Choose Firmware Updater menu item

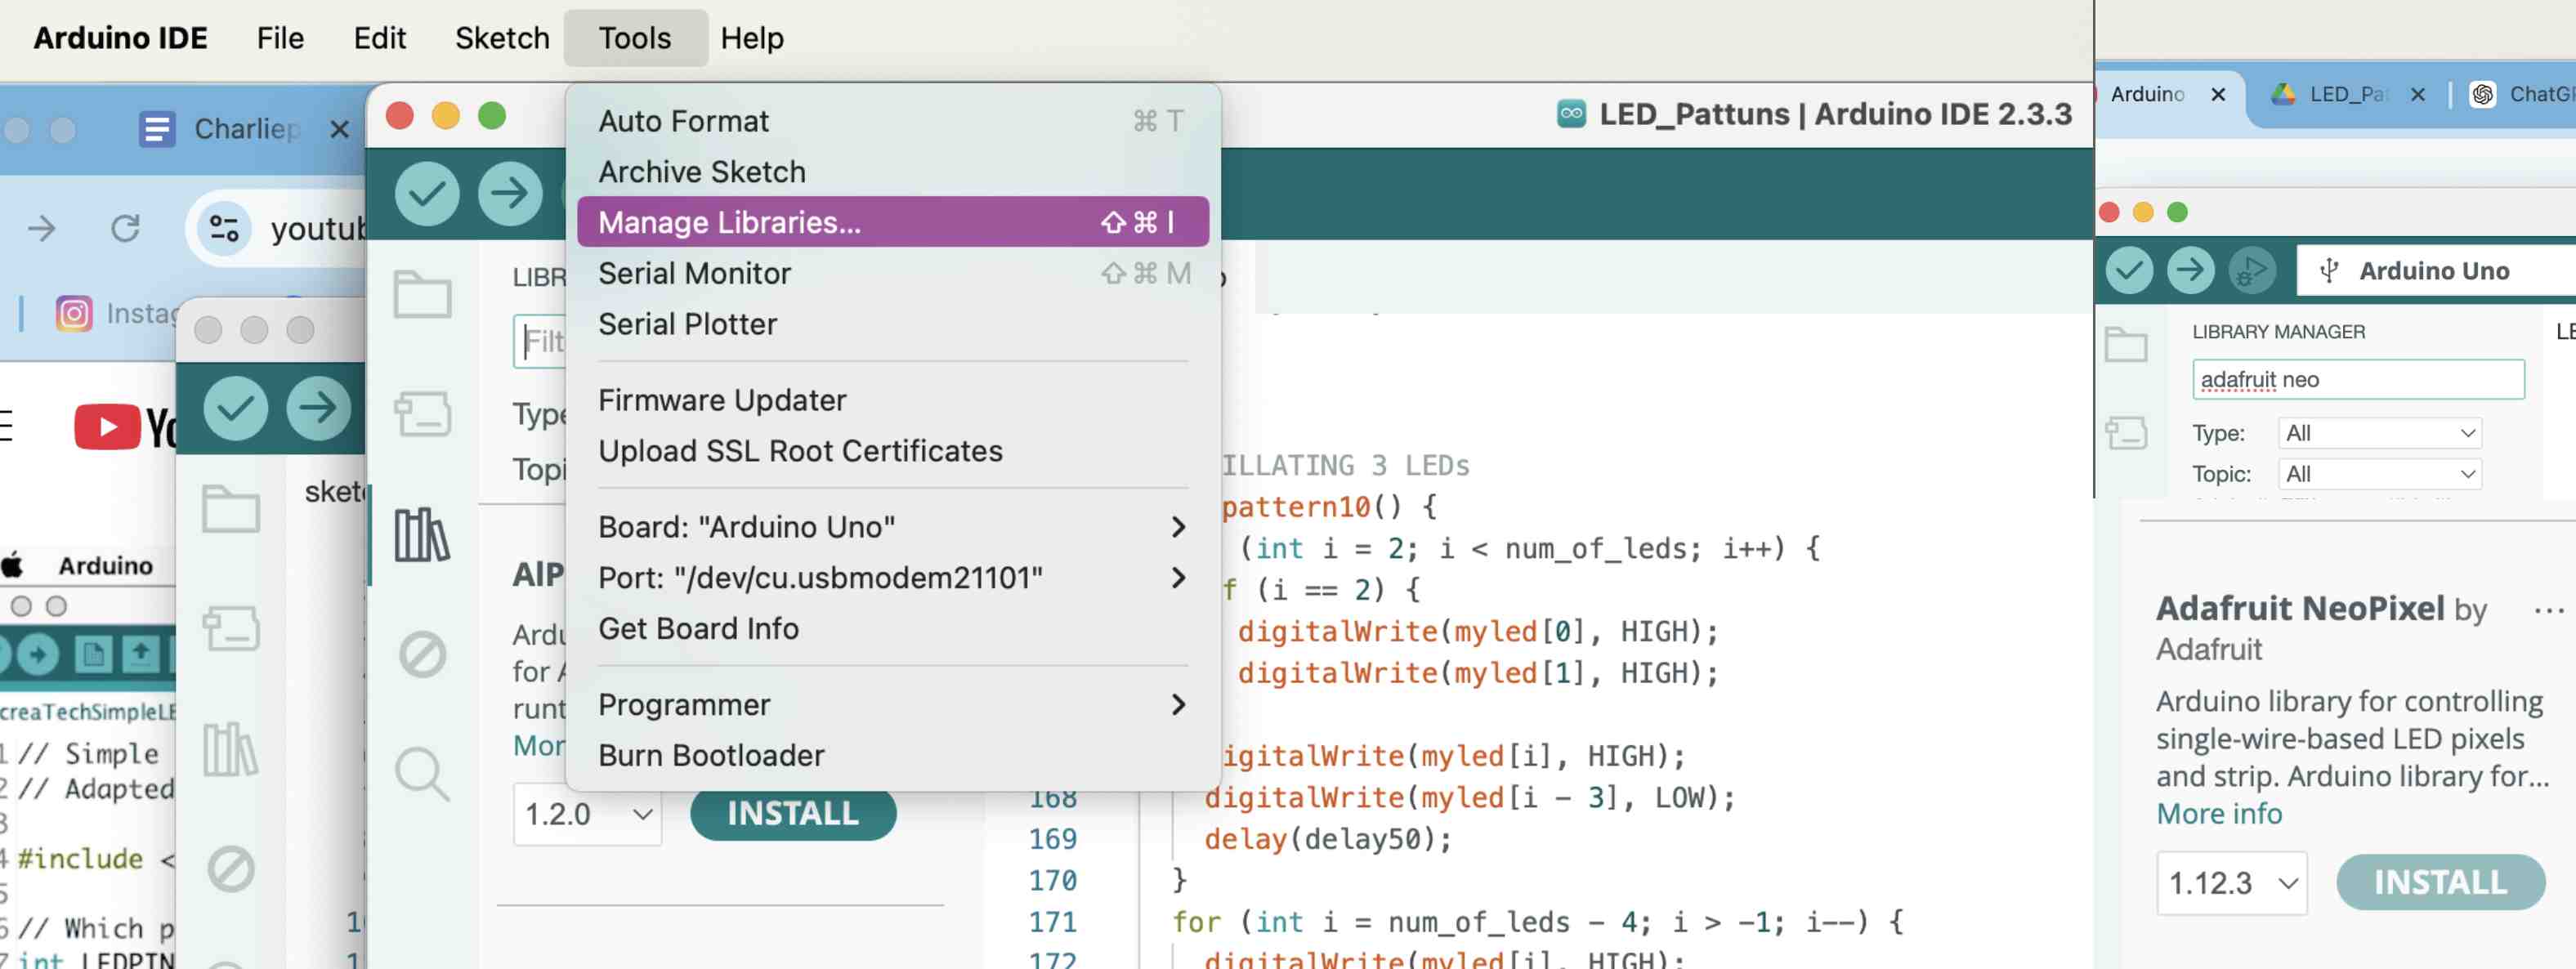point(892,400)
